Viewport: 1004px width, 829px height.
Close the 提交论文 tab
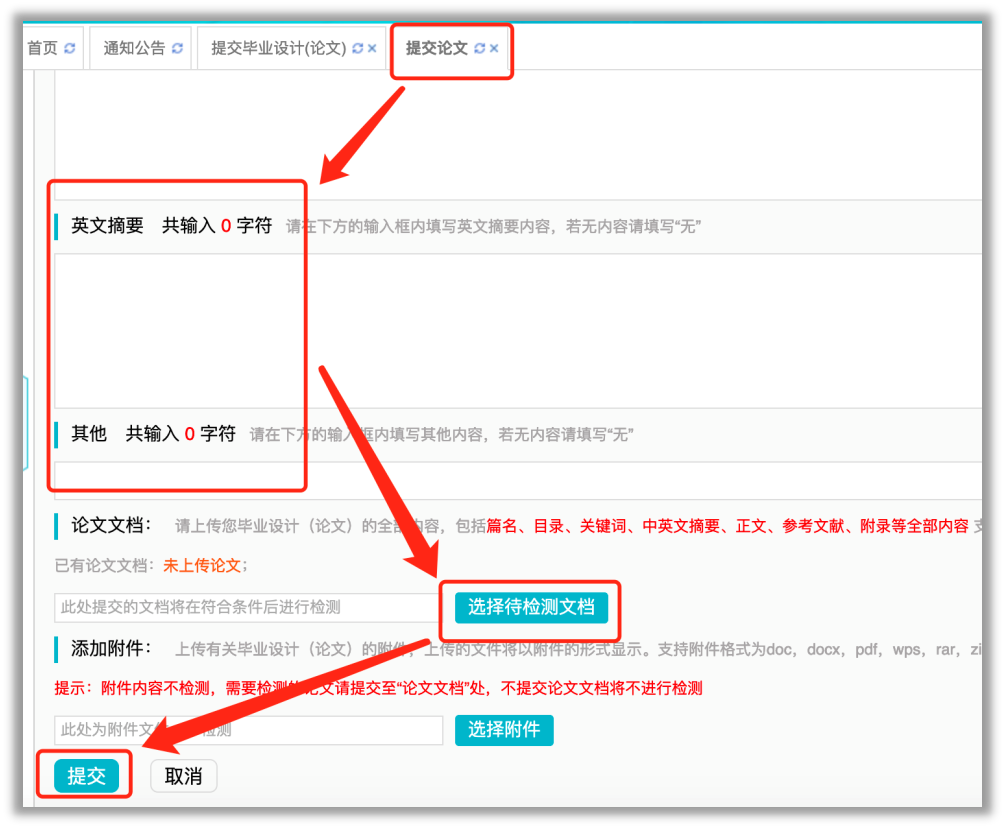494,48
